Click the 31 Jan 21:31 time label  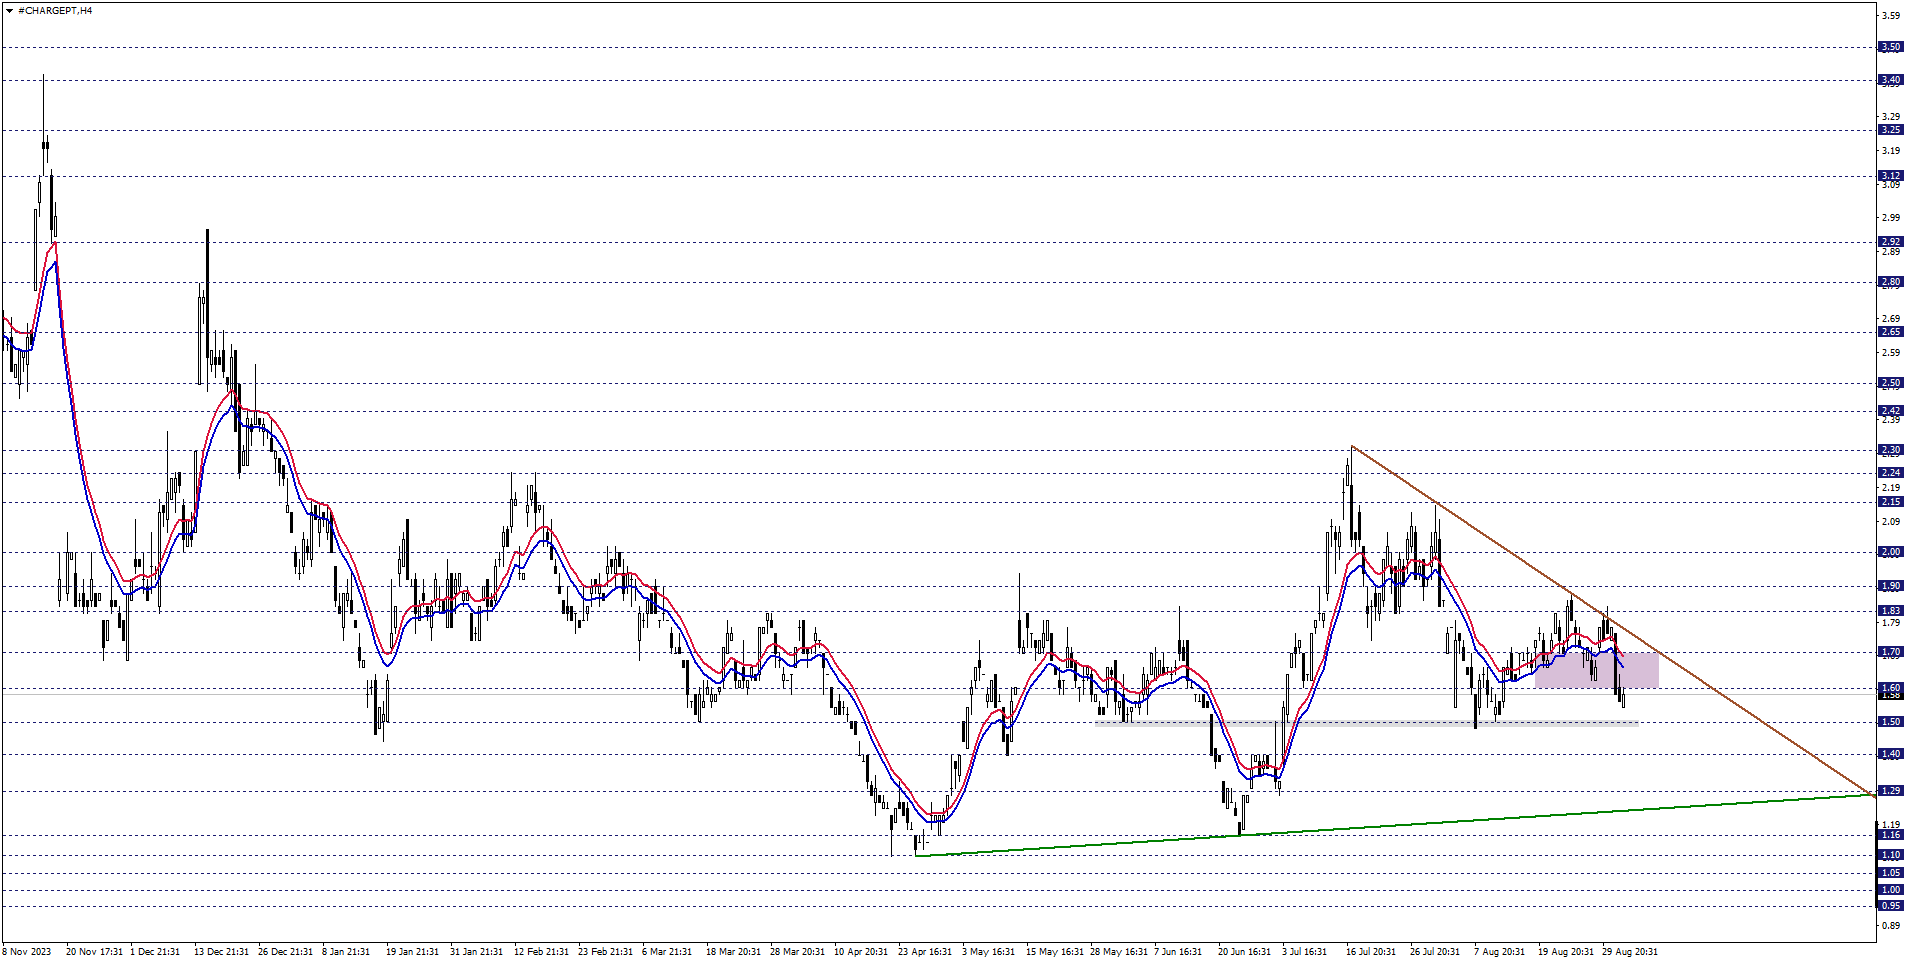coord(477,952)
